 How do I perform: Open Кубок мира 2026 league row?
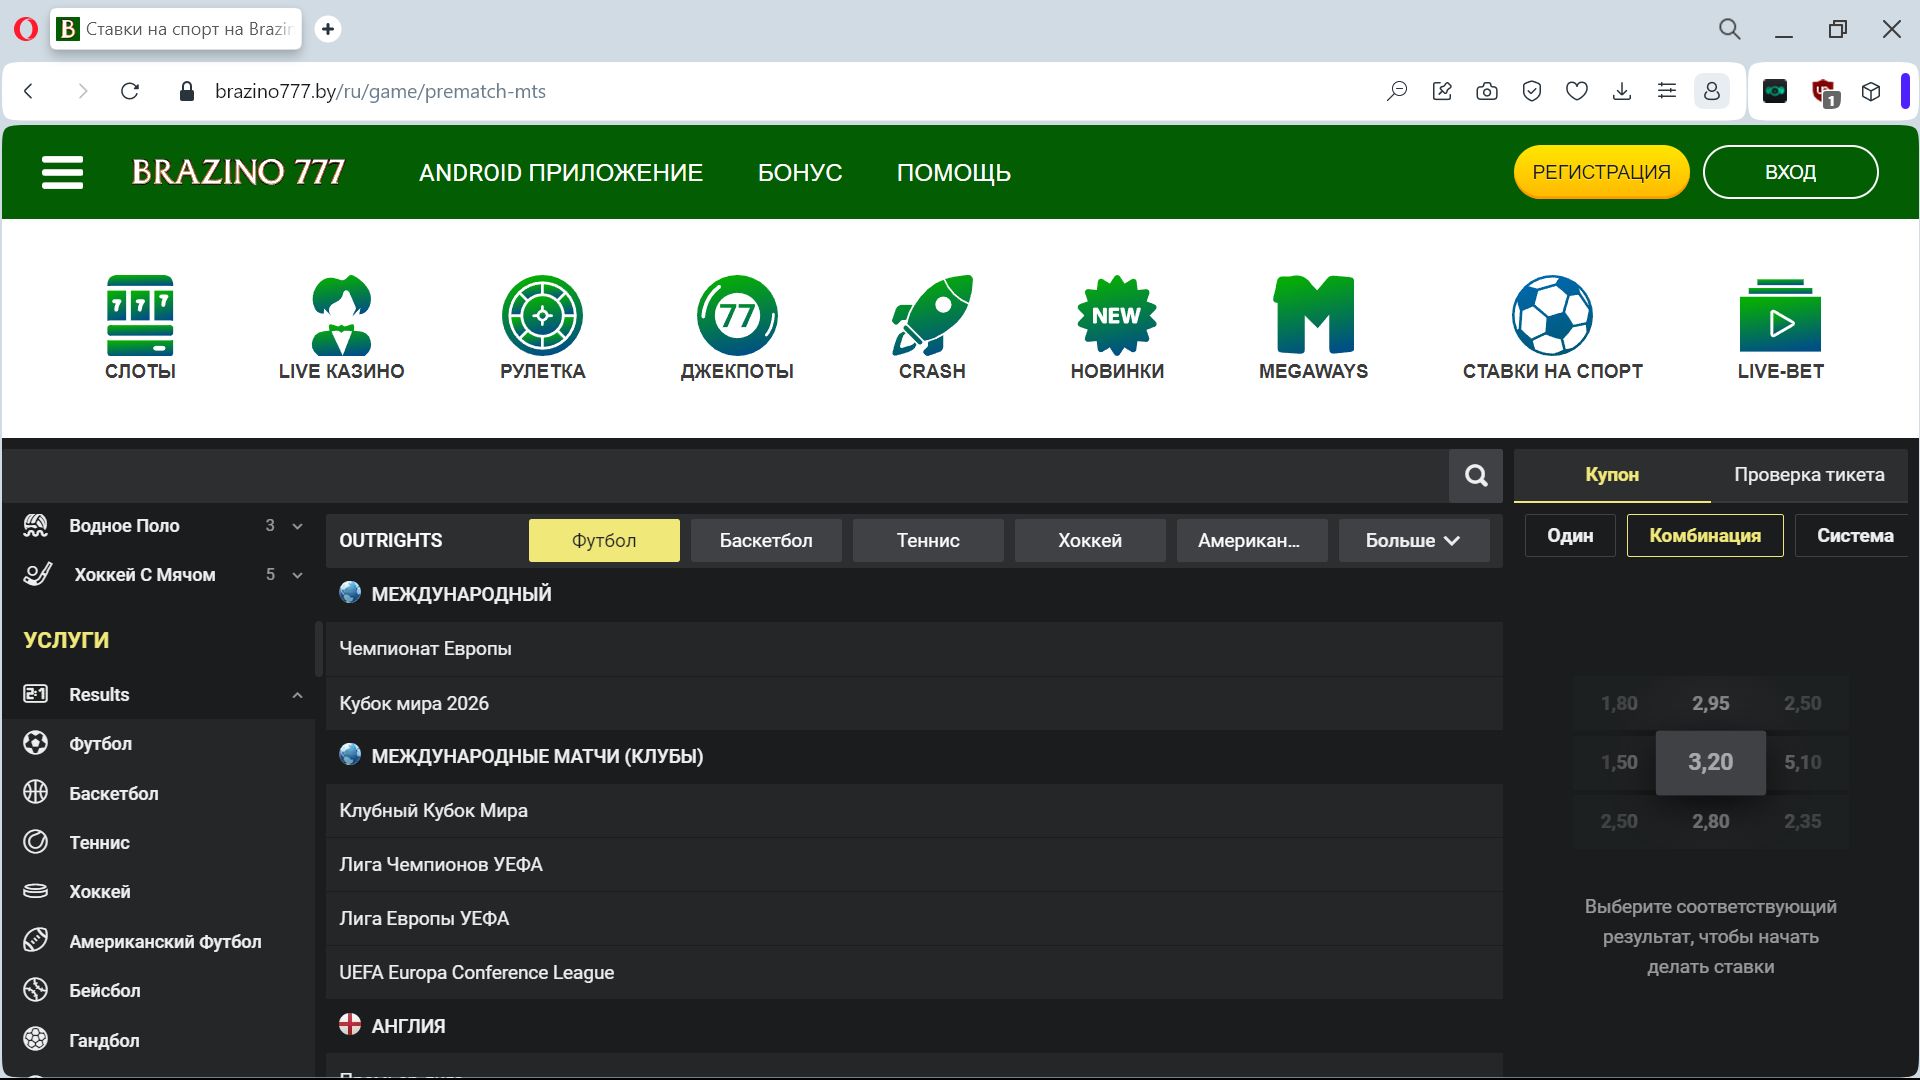(914, 703)
